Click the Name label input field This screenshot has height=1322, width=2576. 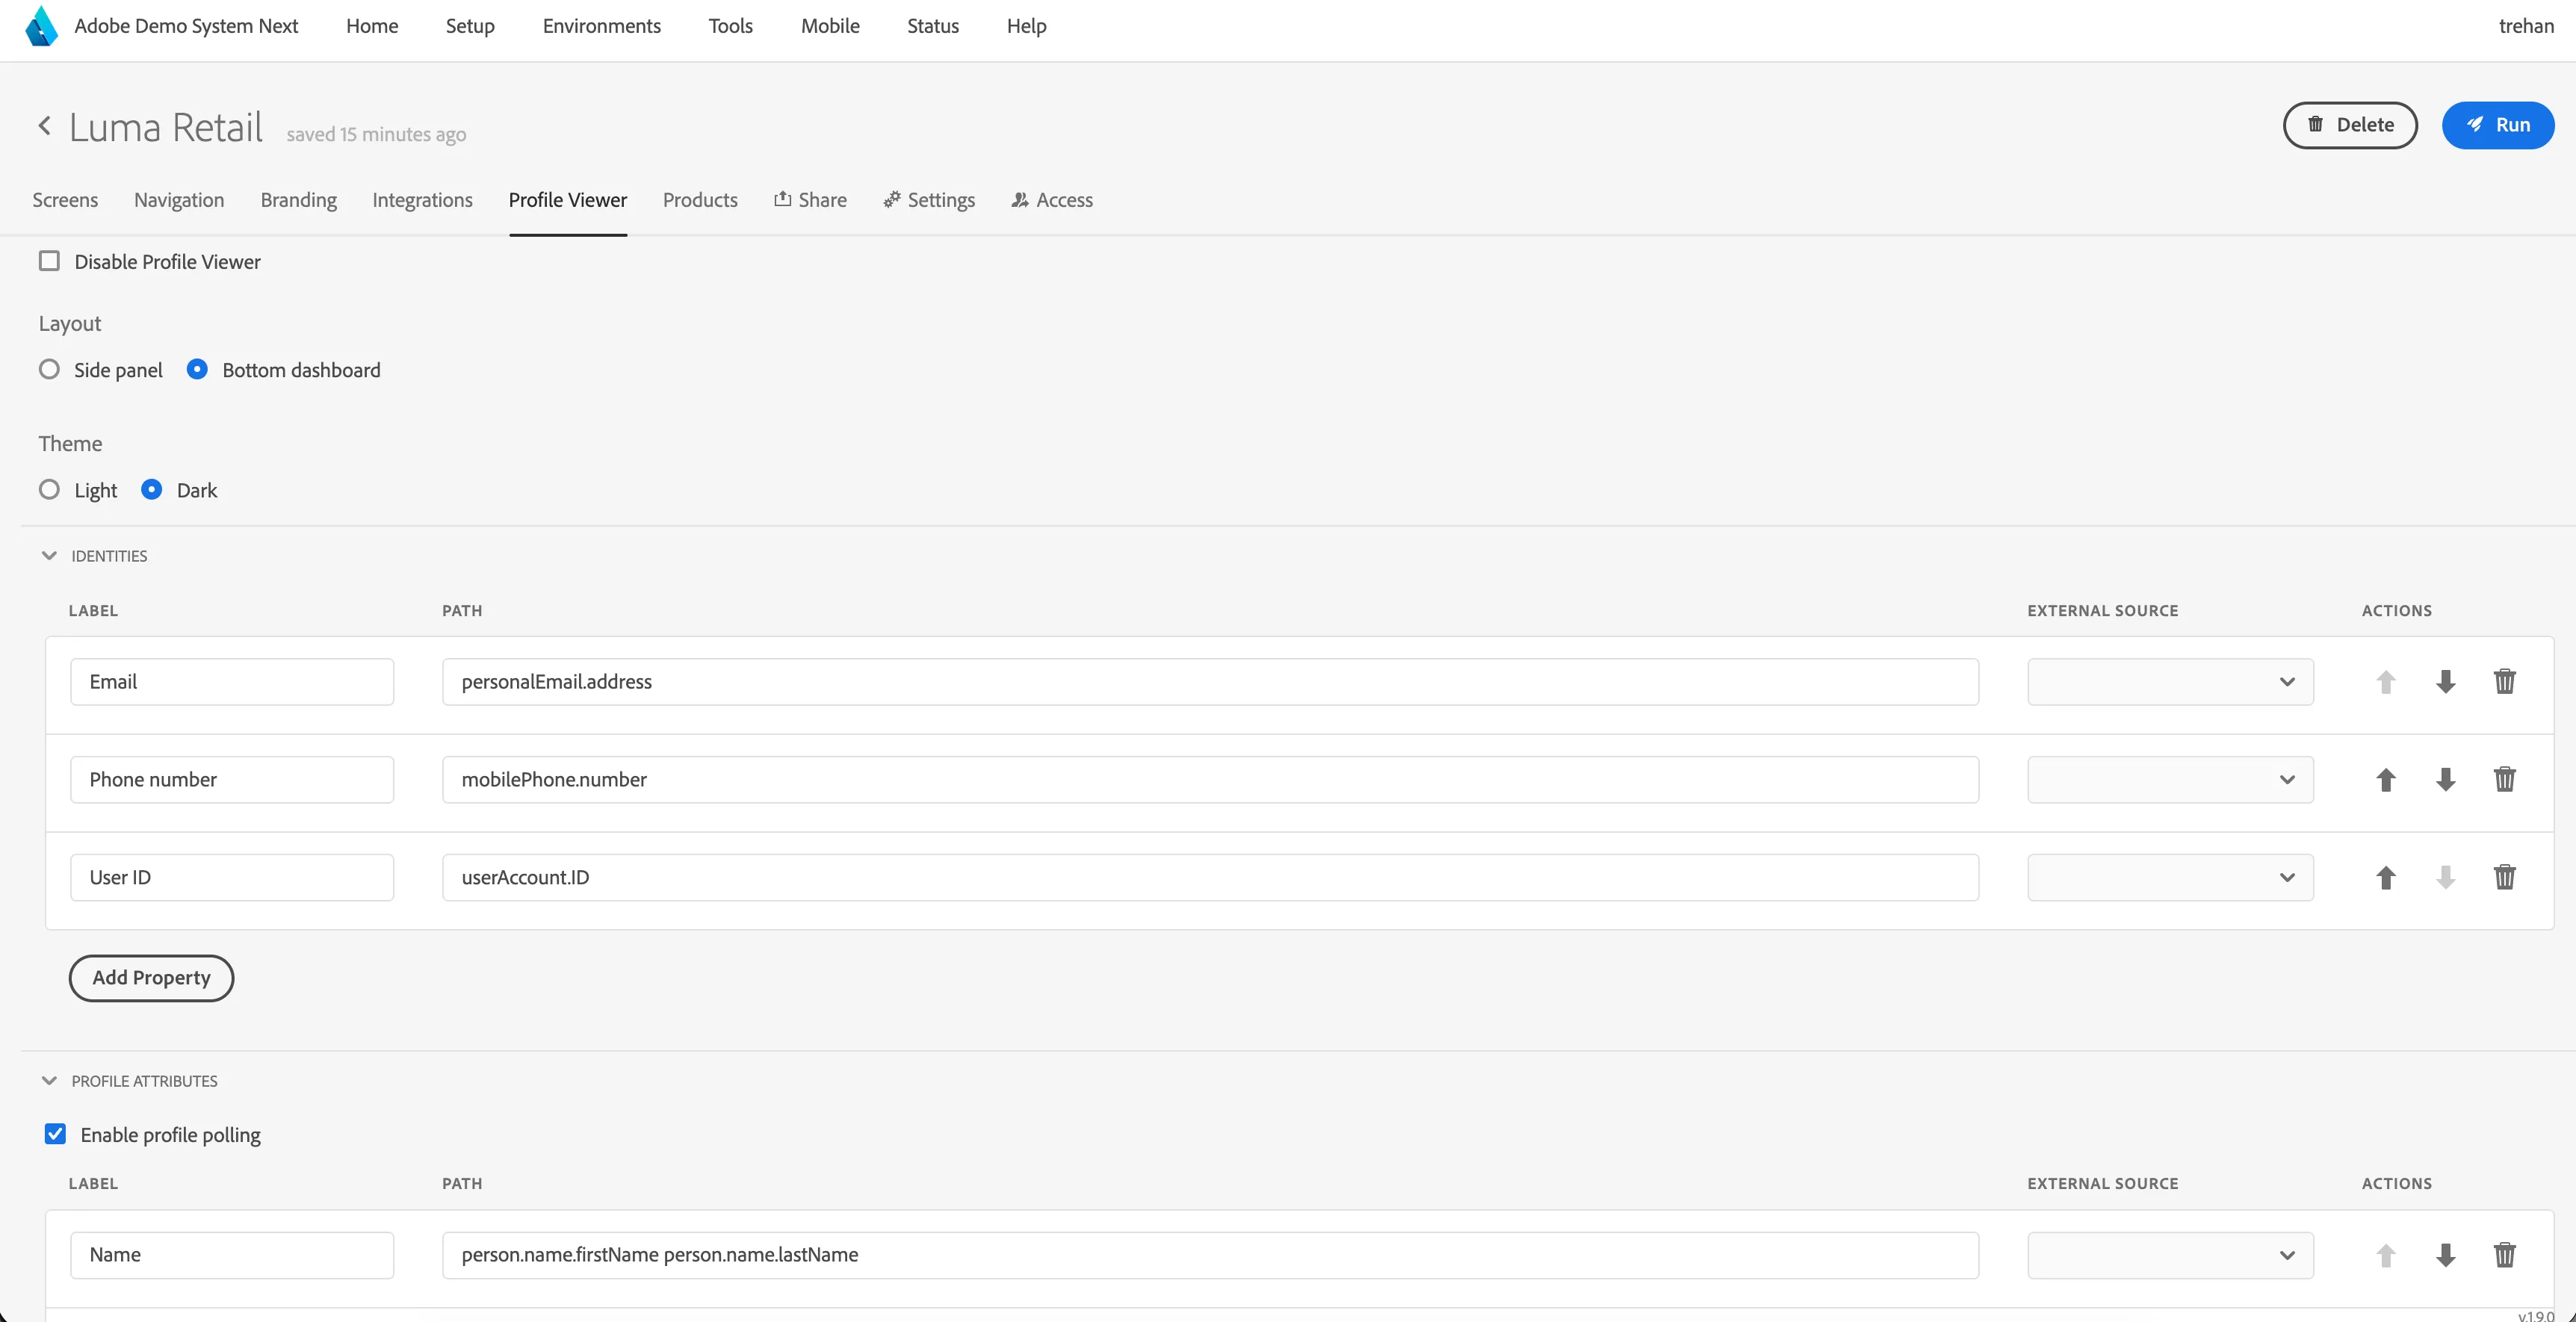(232, 1255)
